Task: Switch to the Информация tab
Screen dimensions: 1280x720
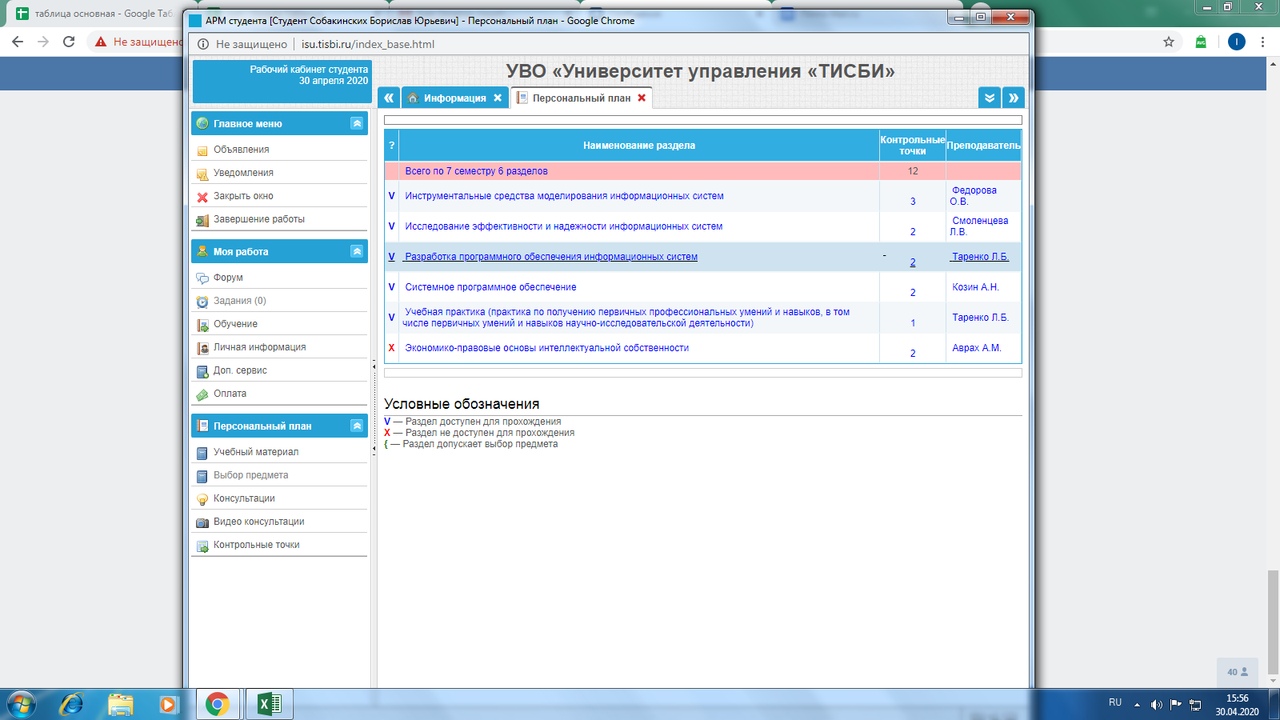Action: (454, 98)
